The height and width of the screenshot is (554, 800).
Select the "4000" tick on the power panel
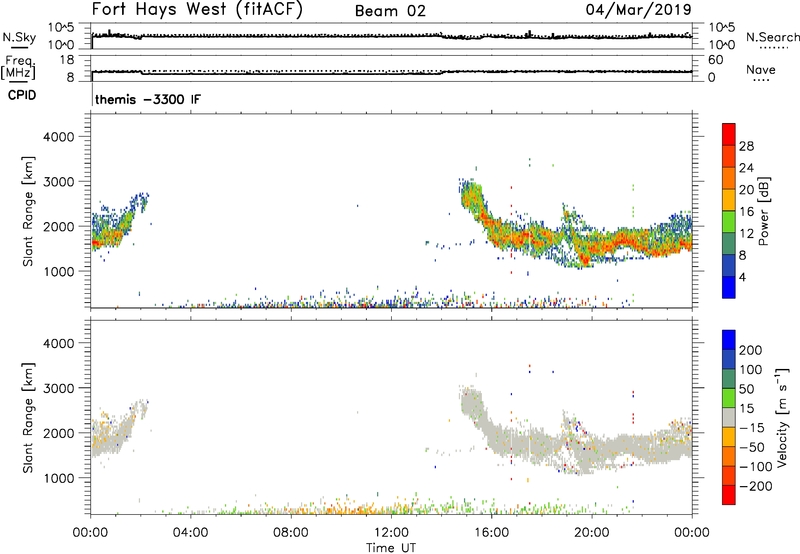tap(58, 137)
